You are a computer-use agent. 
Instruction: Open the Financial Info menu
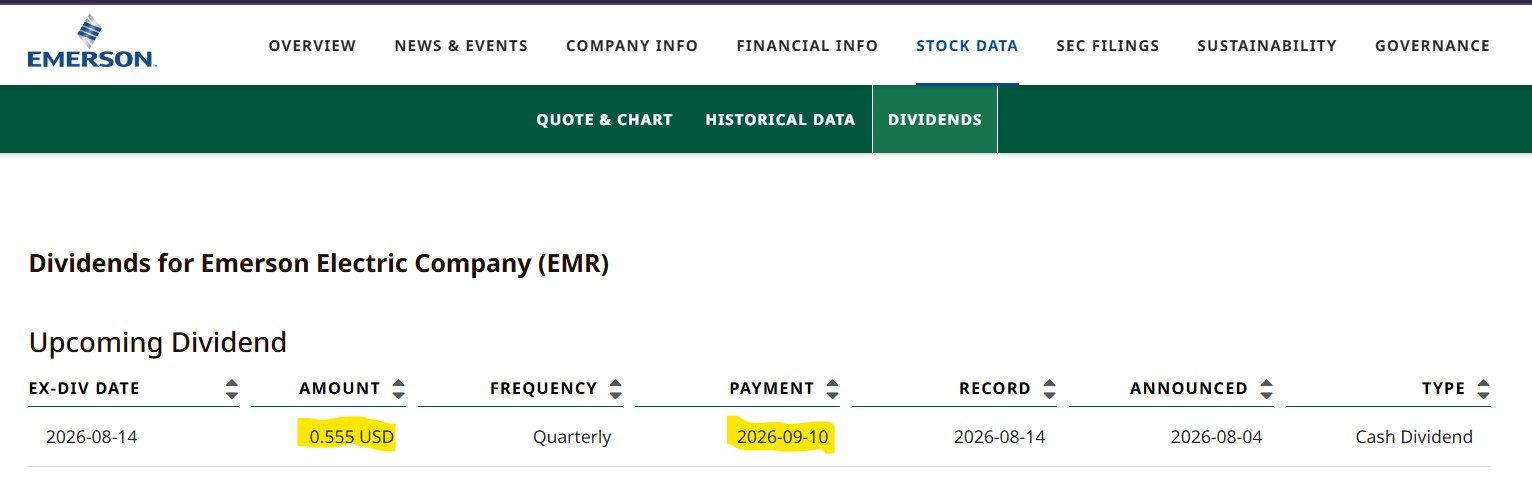pyautogui.click(x=807, y=46)
